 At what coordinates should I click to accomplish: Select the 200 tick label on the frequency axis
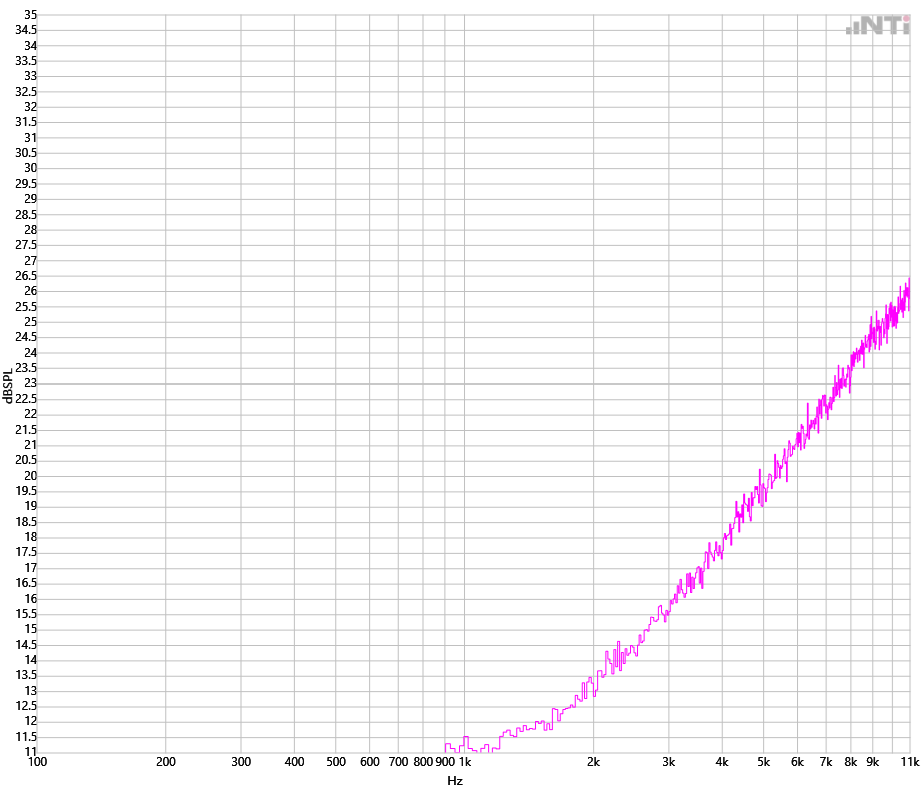[166, 763]
